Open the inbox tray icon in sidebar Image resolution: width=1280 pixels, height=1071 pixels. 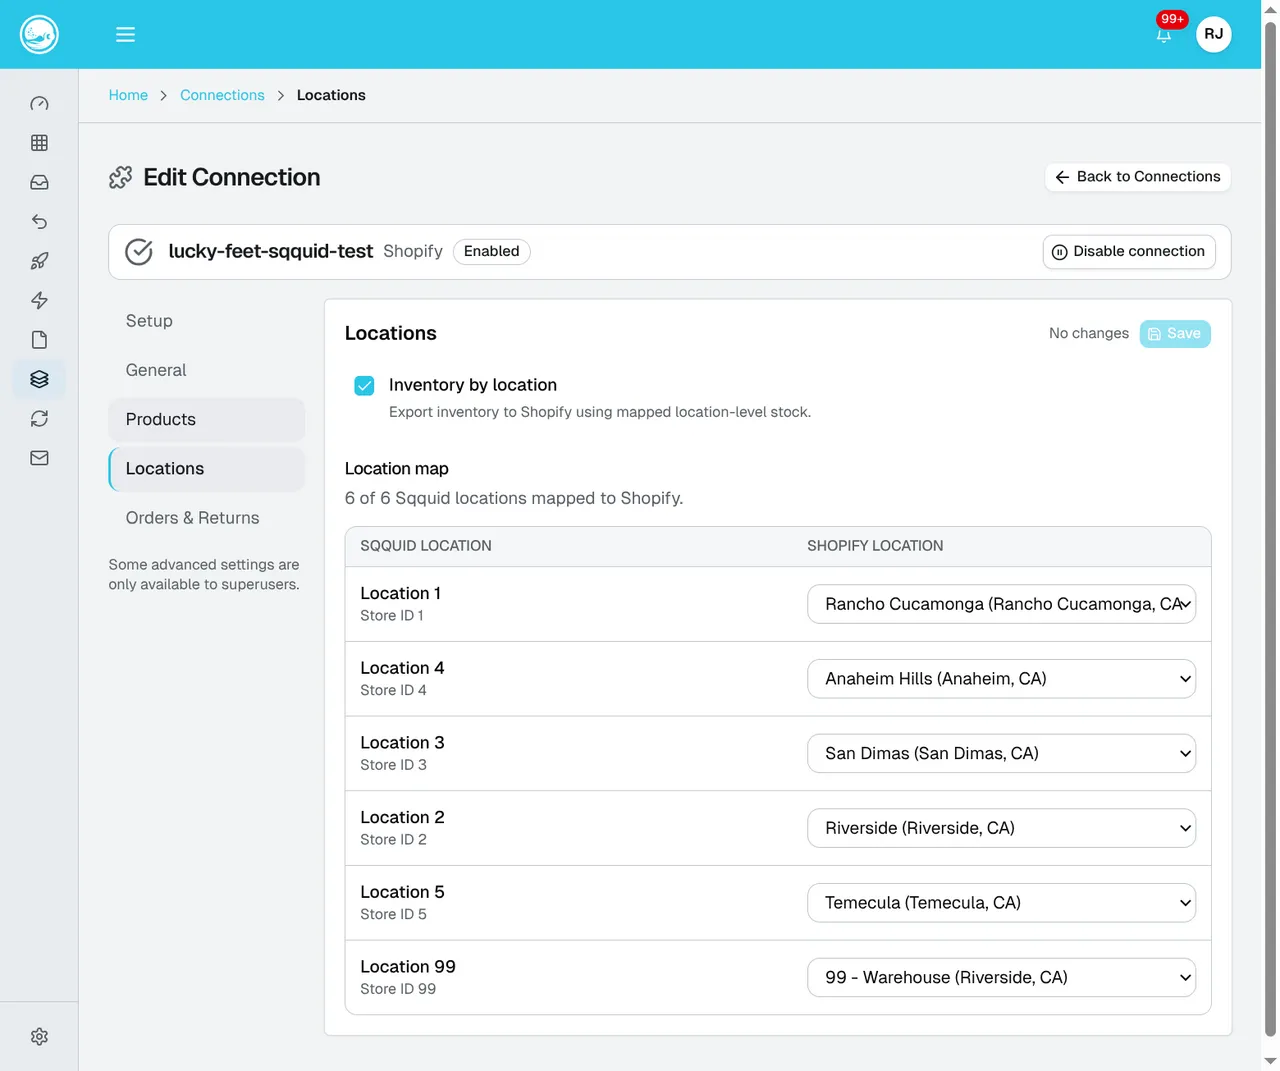click(39, 182)
